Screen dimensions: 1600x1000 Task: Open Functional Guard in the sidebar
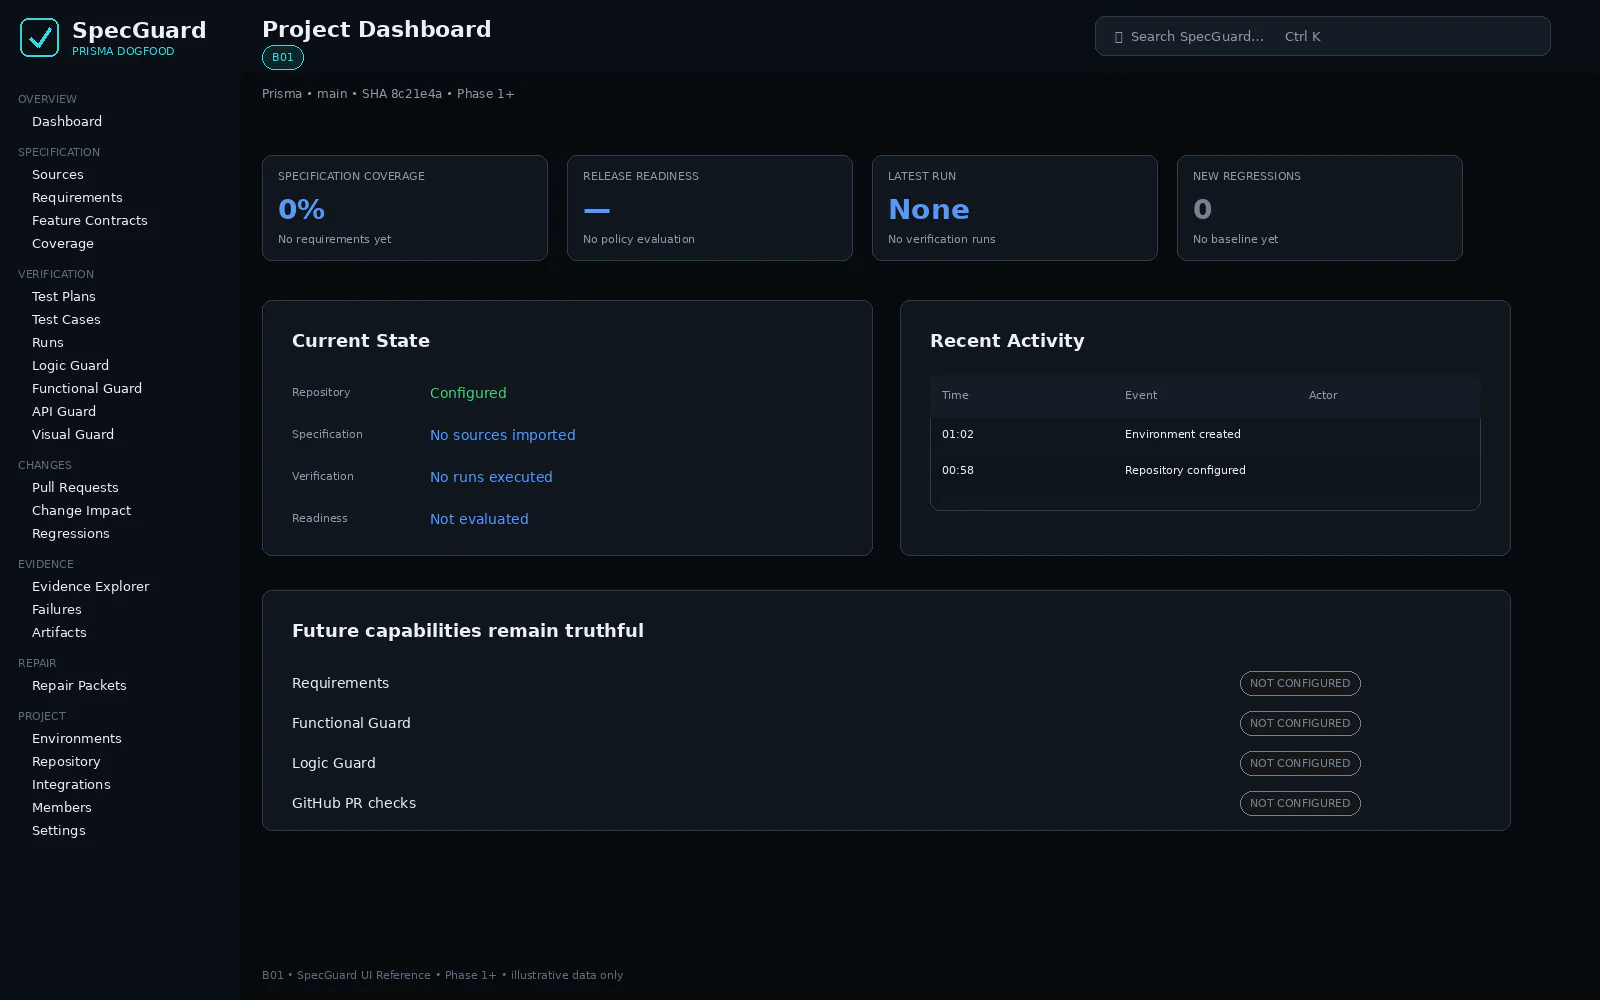[87, 389]
